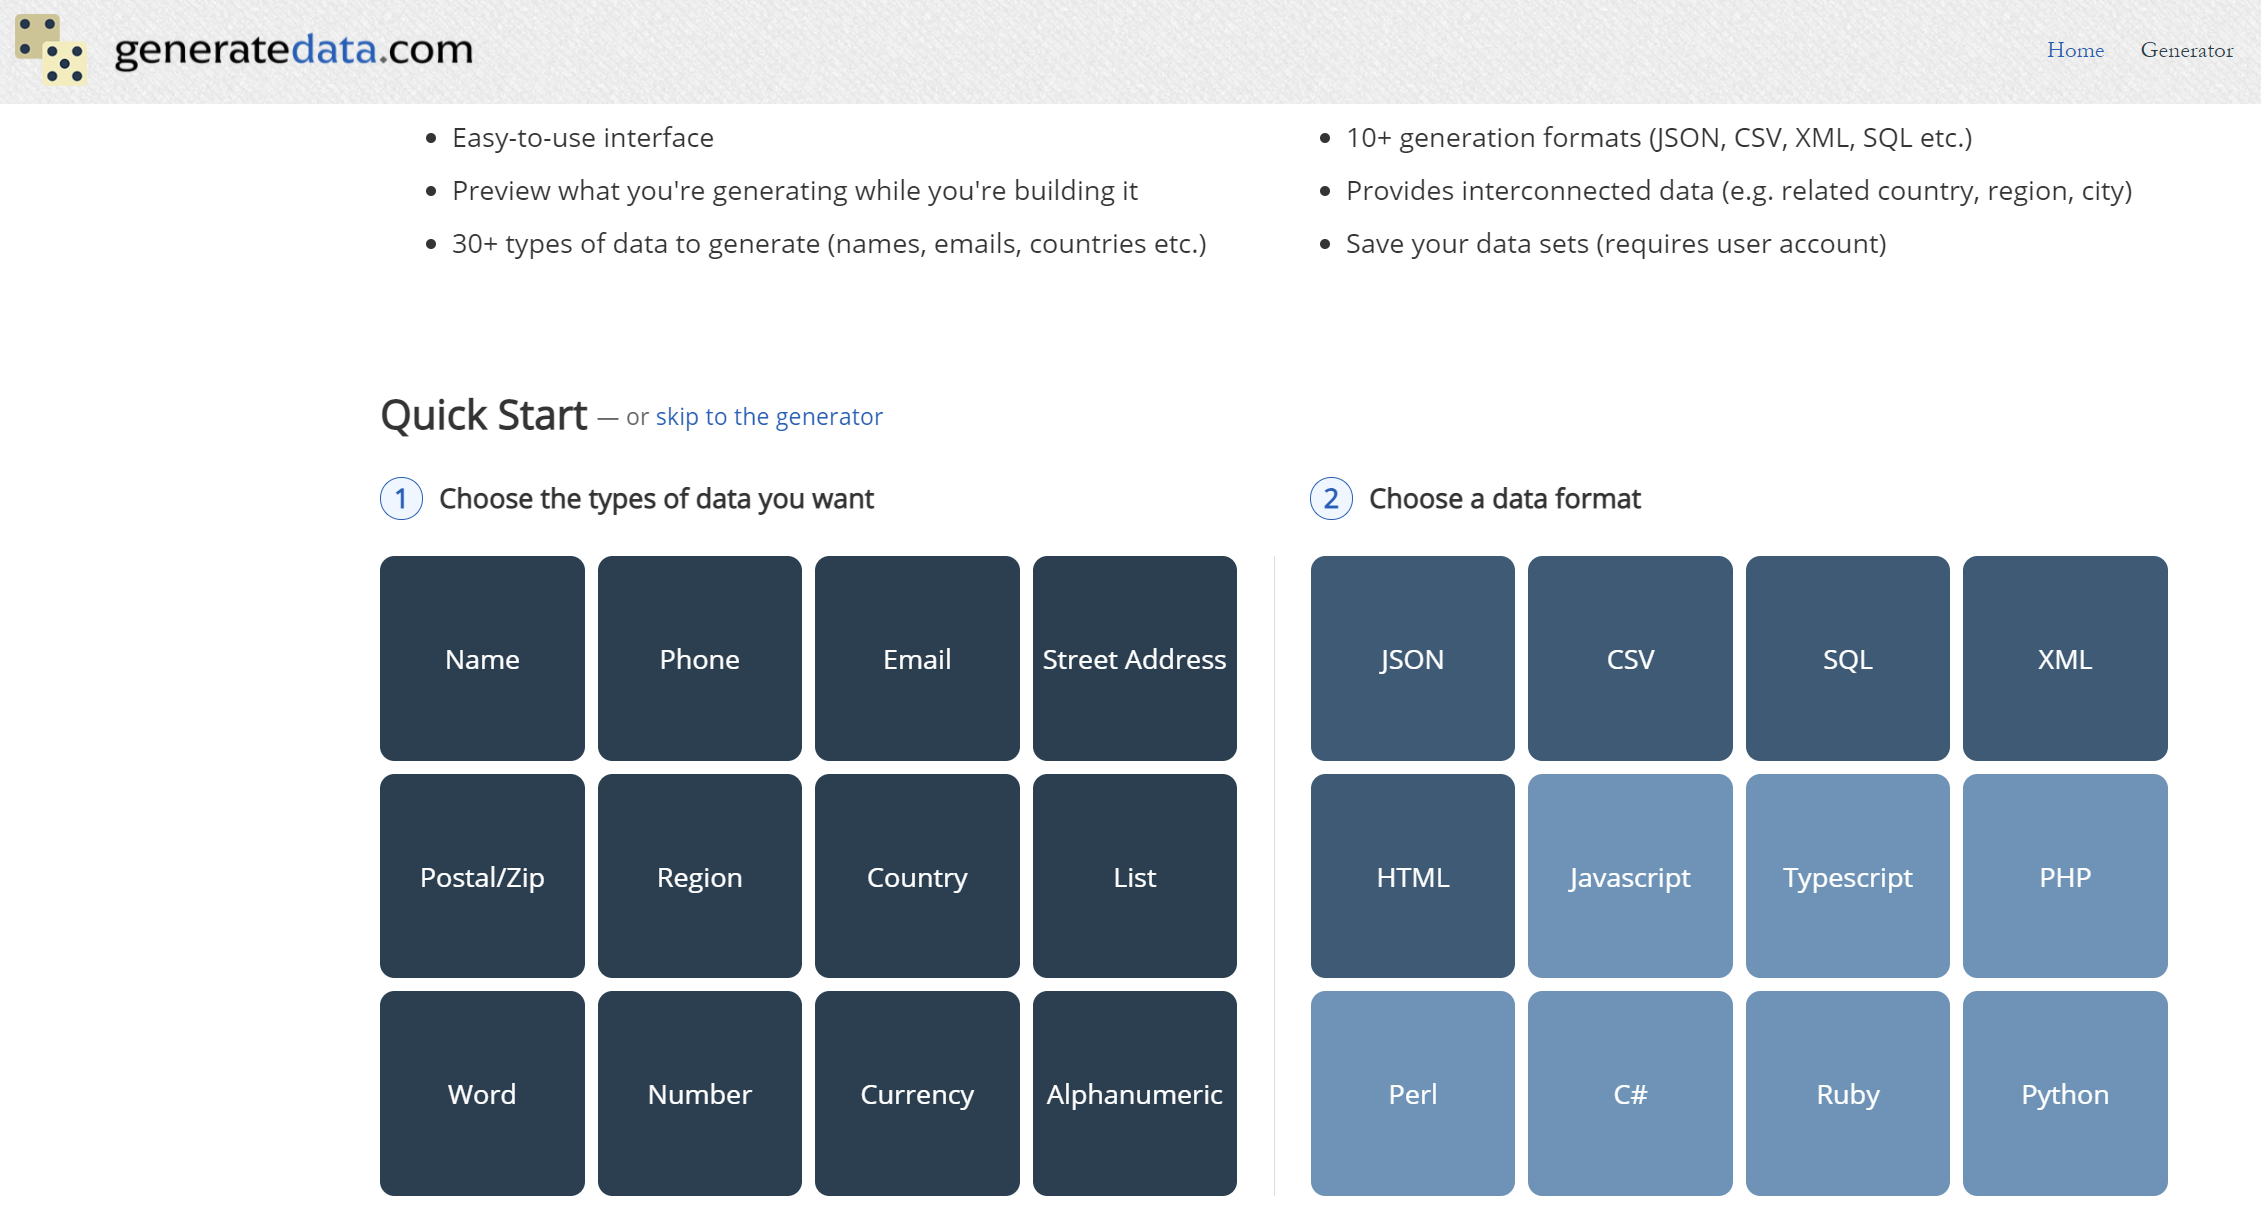Click the generatedata dice logo icon
Screen dimensions: 2261x1217
51,49
